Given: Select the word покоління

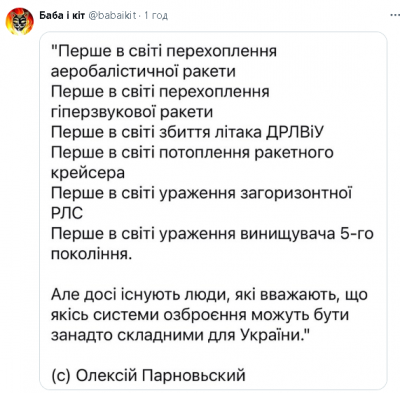Looking at the screenshot, I should (x=89, y=254).
